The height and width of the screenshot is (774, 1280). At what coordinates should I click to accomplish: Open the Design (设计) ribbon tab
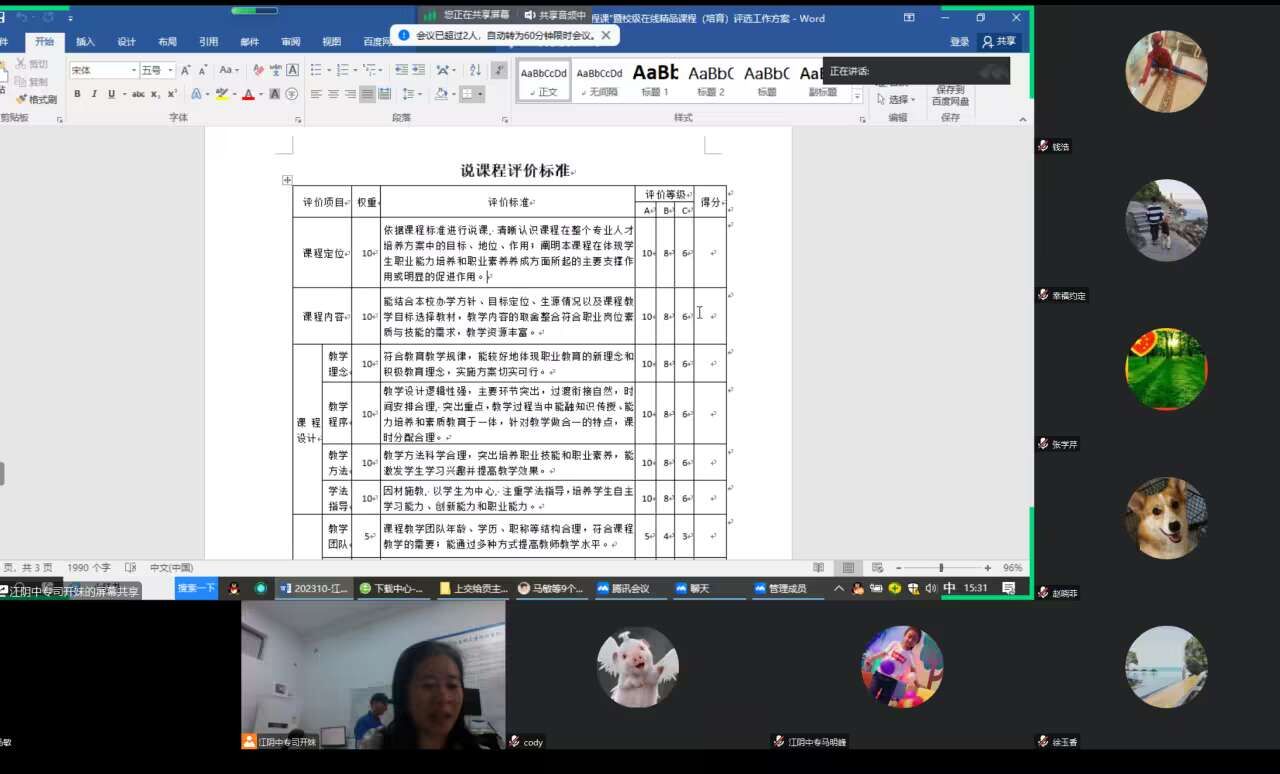126,42
